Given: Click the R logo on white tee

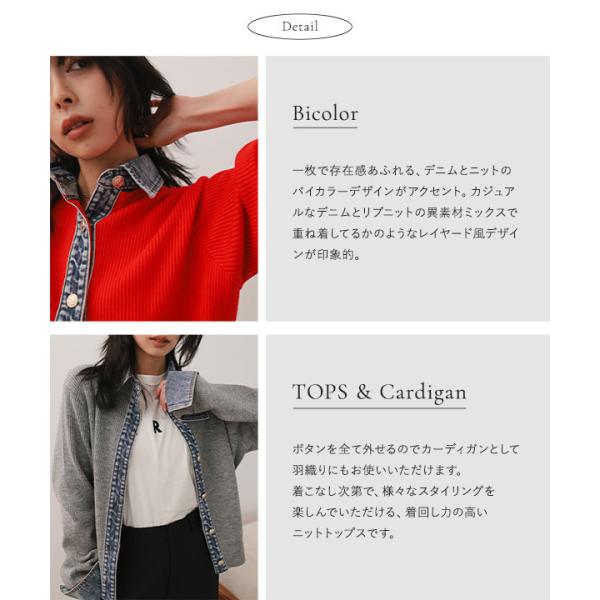Looking at the screenshot, I should tap(157, 427).
